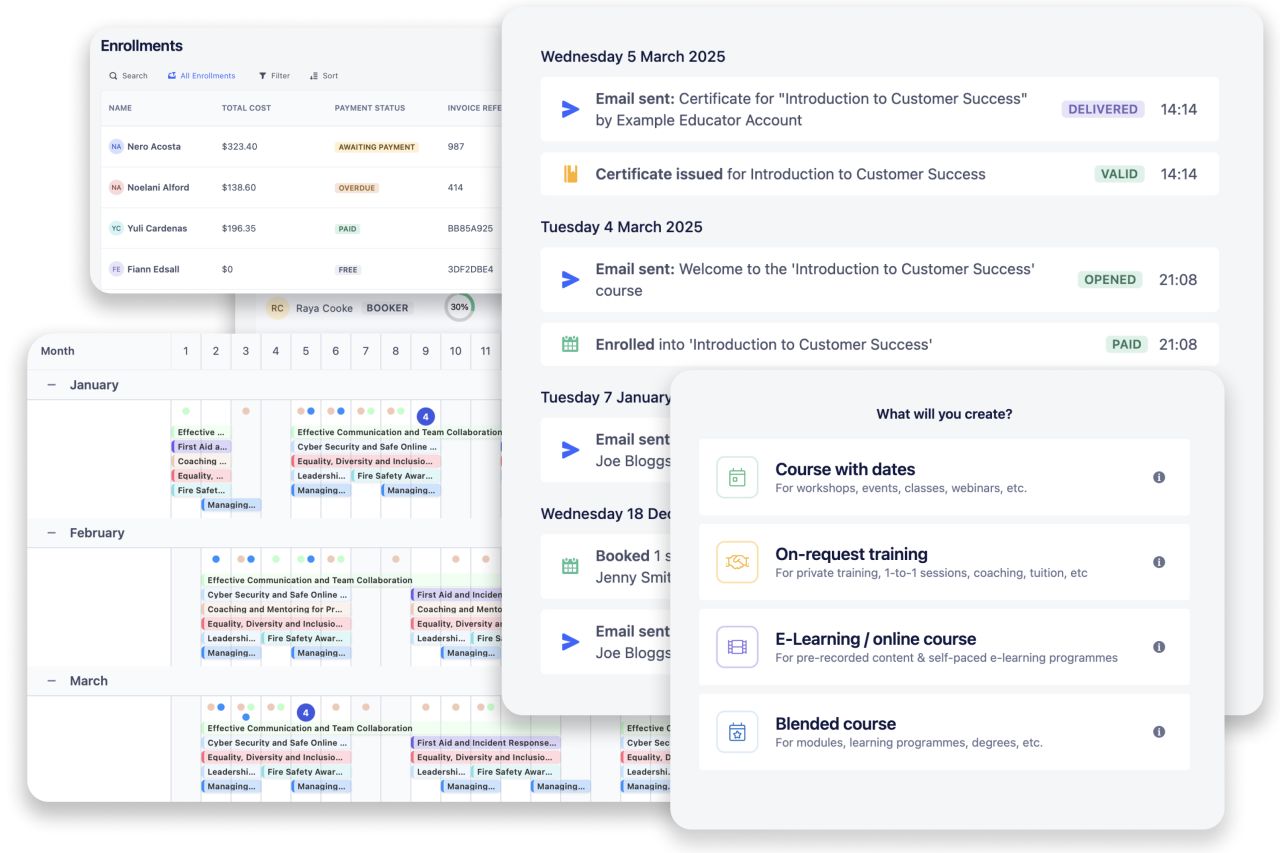
Task: Click the VALID badge on Certificate issued
Action: (x=1119, y=174)
